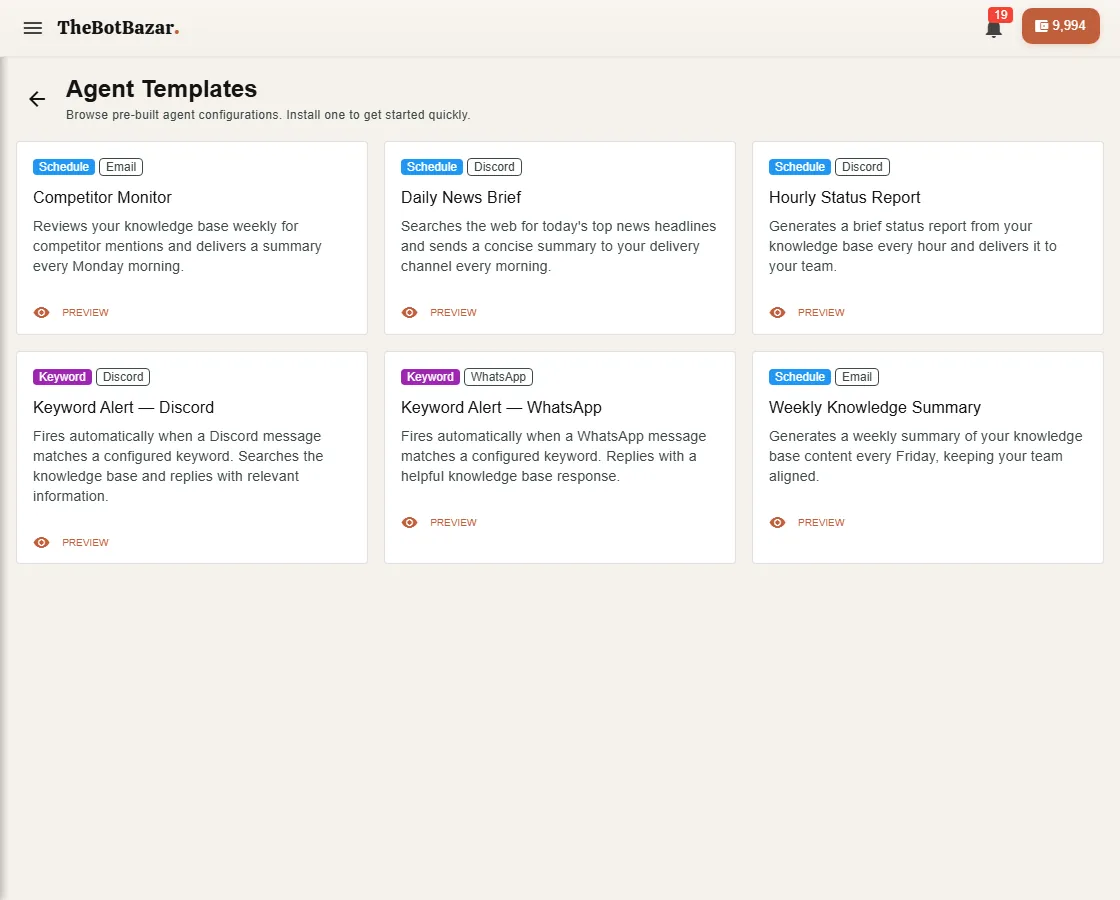The image size is (1120, 900).
Task: Preview the Hourly Status Report template
Action: click(x=821, y=312)
